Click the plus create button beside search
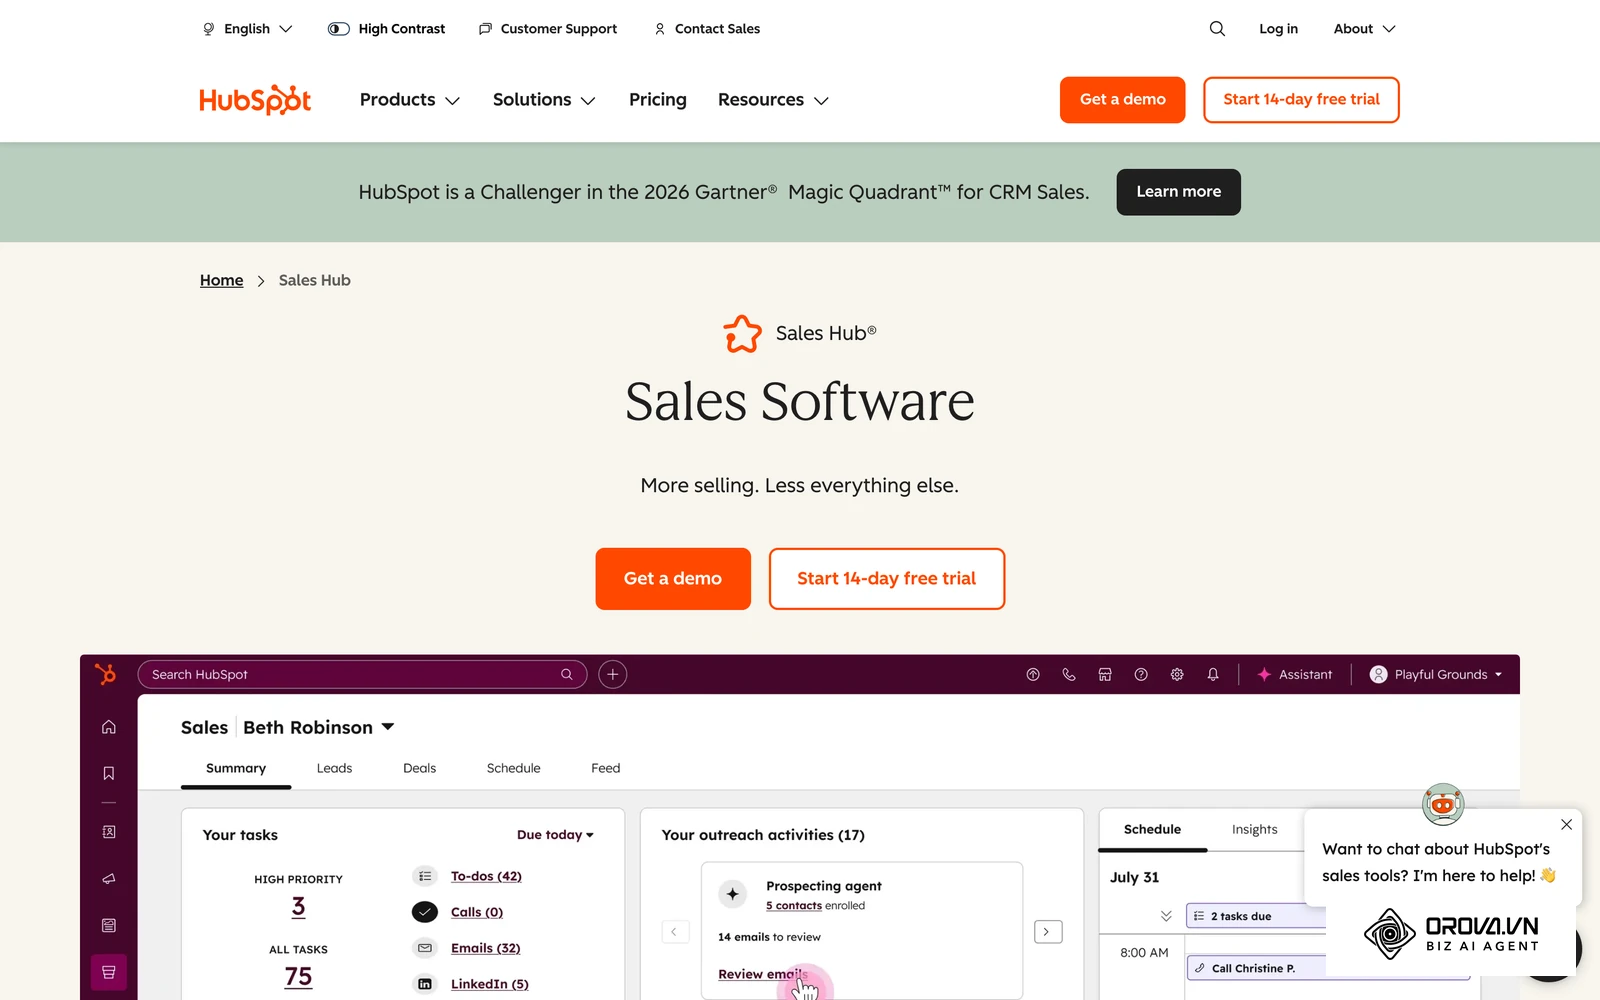1600x1000 pixels. (x=613, y=674)
